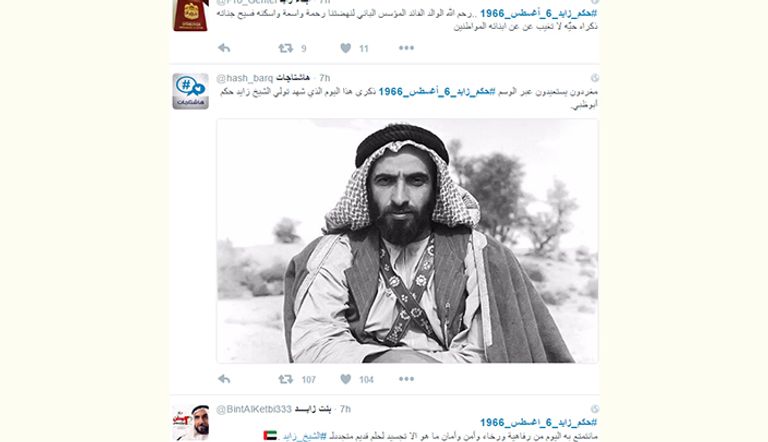768x442 pixels.
Task: Open the hashtag link in hash_barq tweet
Action: point(437,92)
